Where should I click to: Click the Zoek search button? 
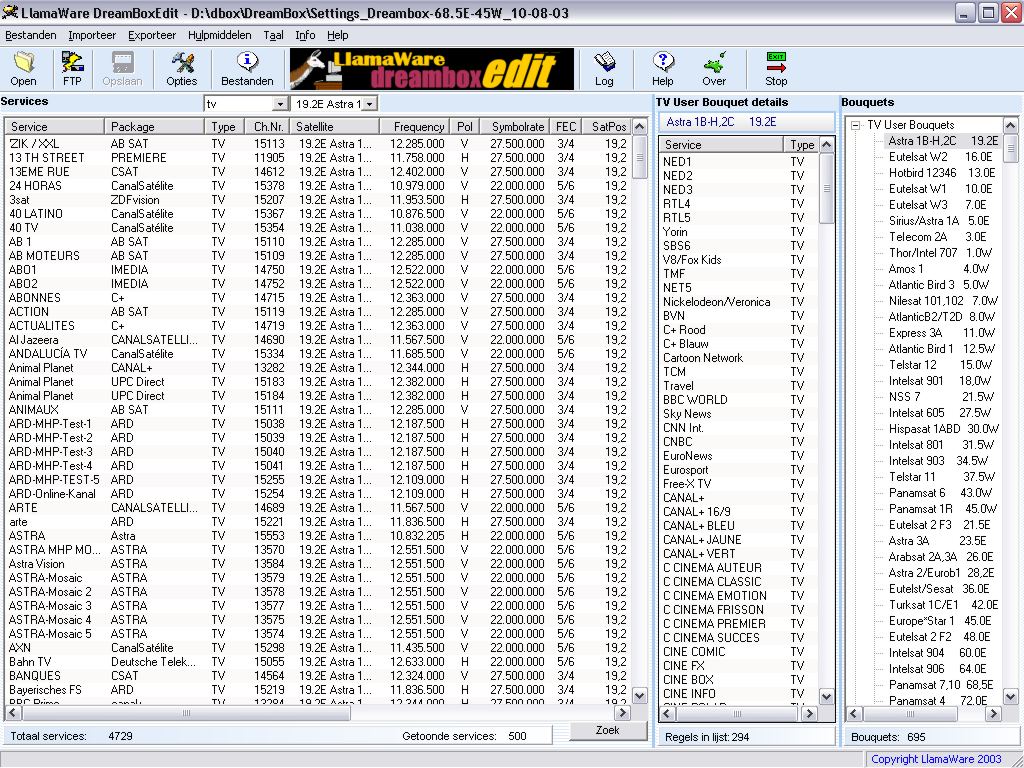click(607, 730)
